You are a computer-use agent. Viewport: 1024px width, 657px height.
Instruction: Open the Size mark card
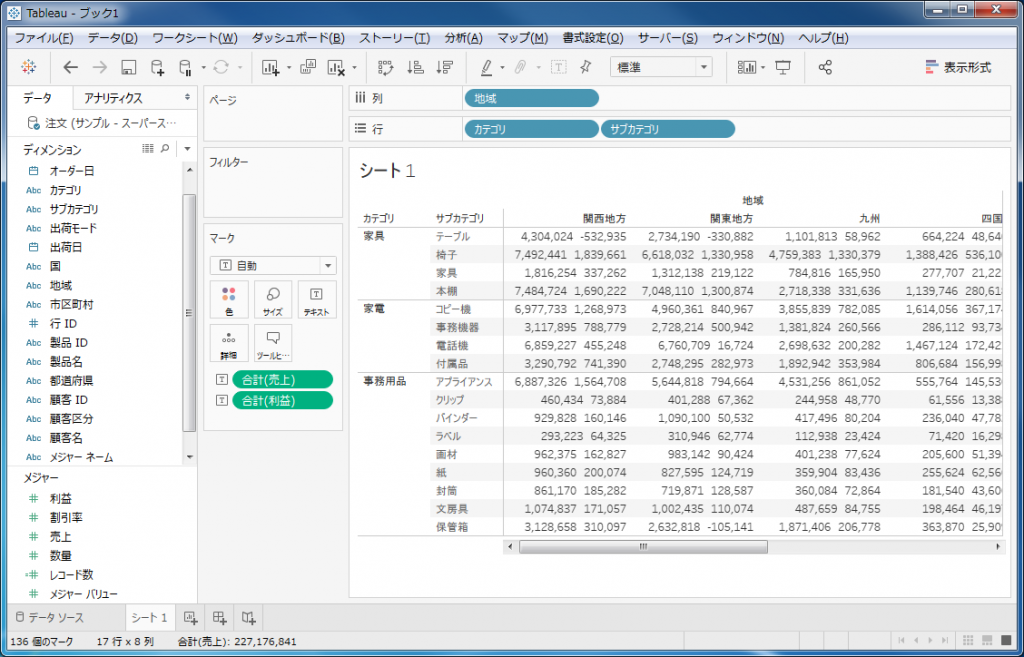click(272, 299)
